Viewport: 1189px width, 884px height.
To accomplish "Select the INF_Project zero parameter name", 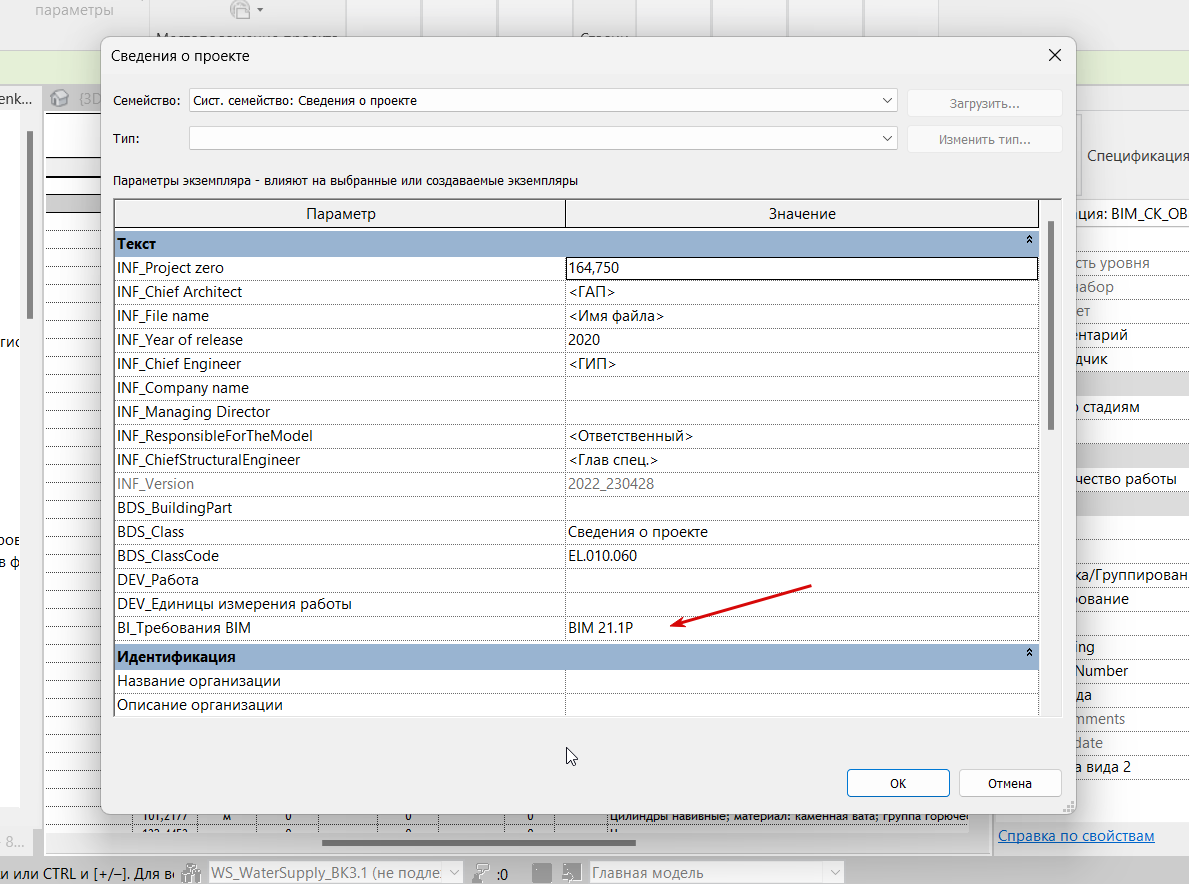I will click(x=170, y=268).
